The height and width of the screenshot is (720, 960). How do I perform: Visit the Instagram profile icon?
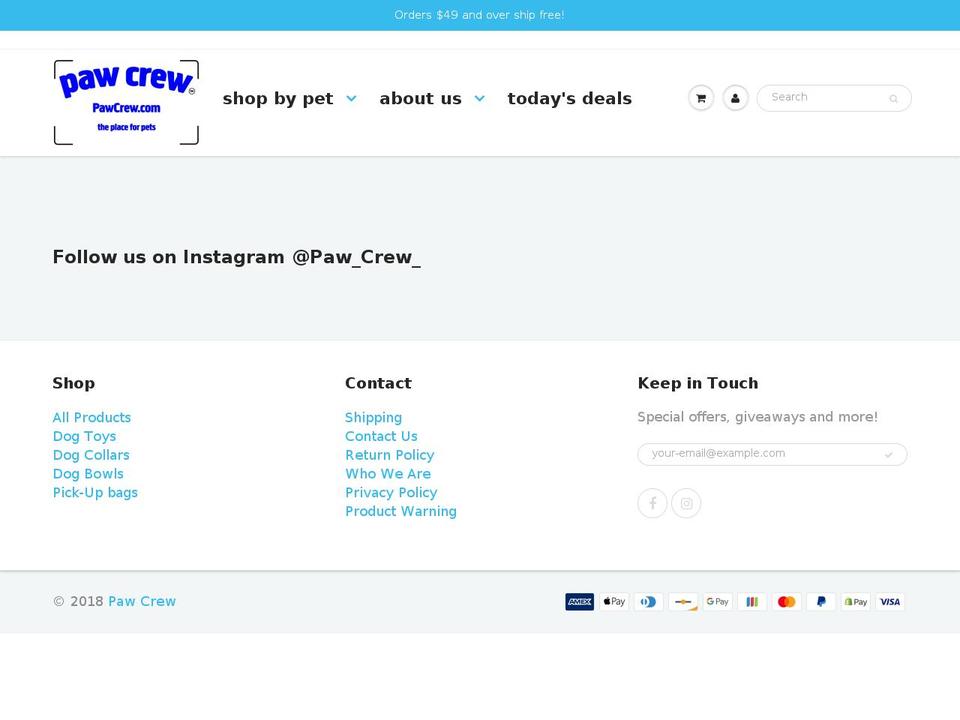pos(686,503)
